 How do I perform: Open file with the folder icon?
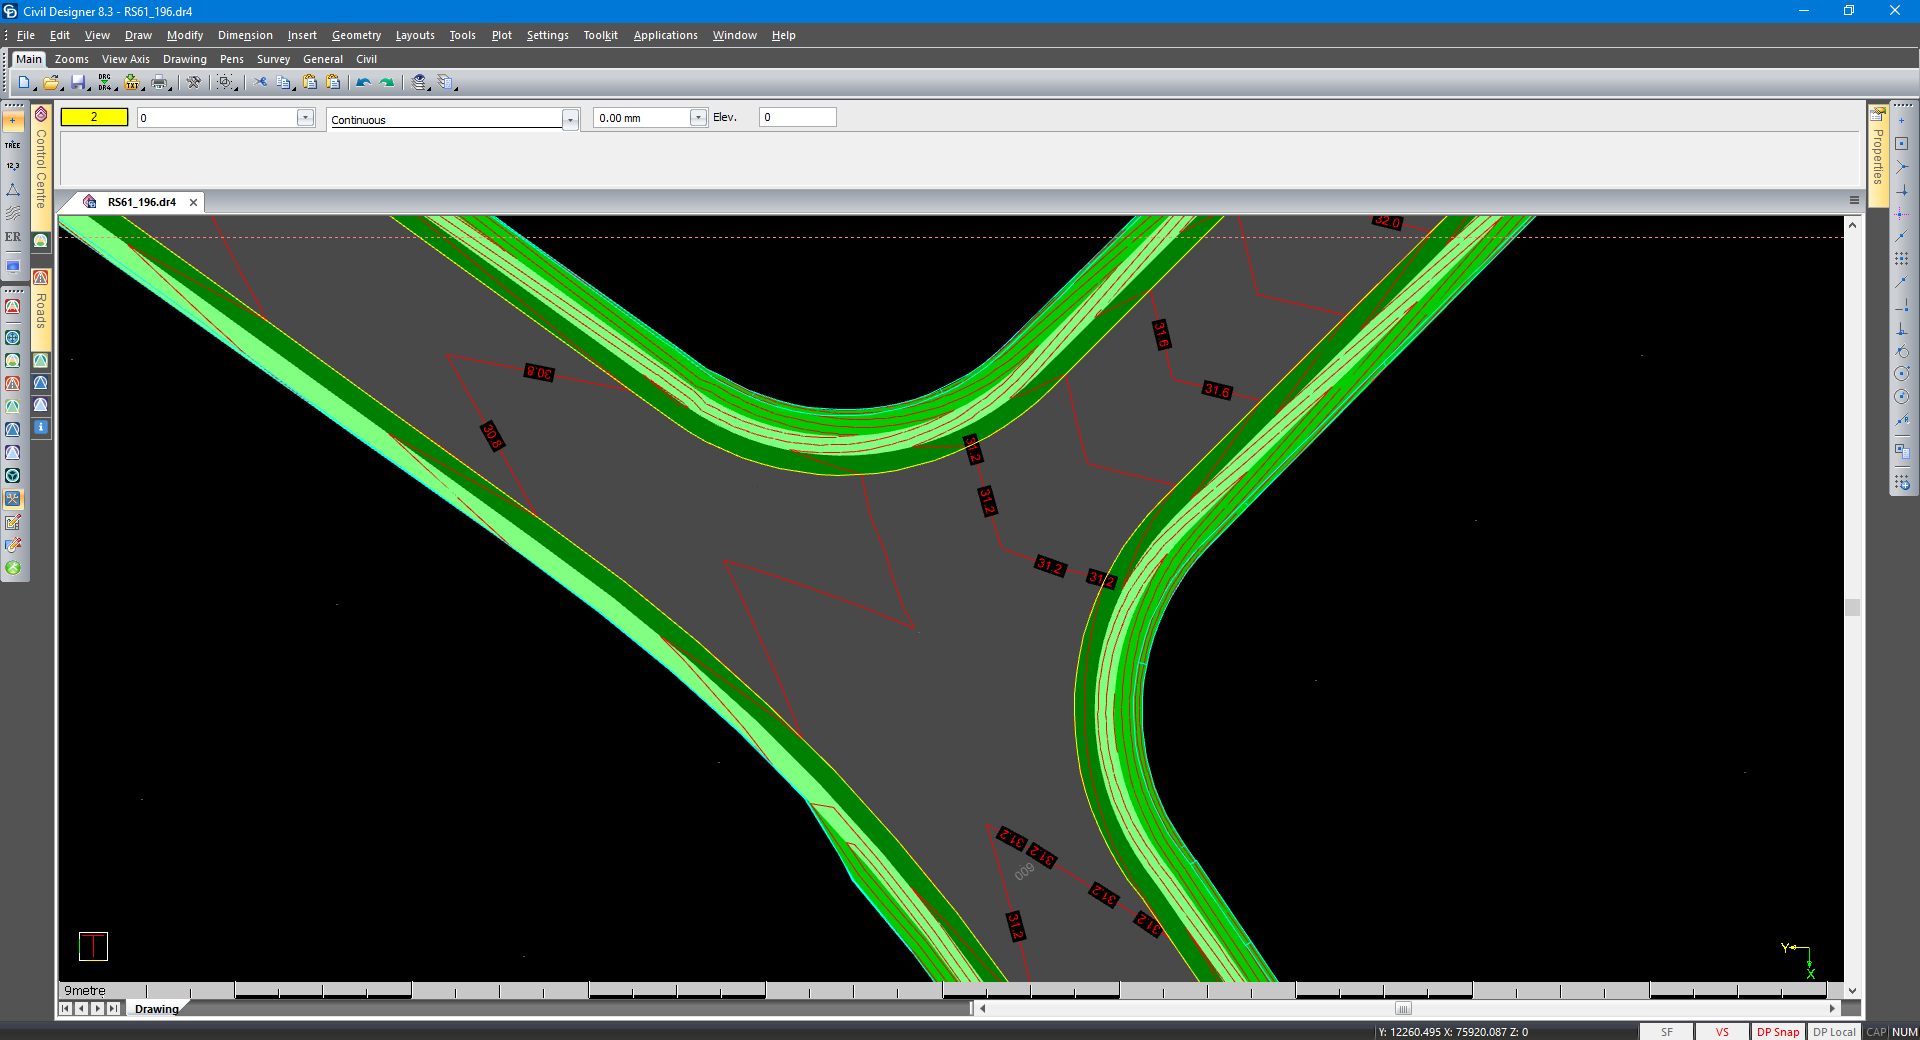pyautogui.click(x=51, y=83)
